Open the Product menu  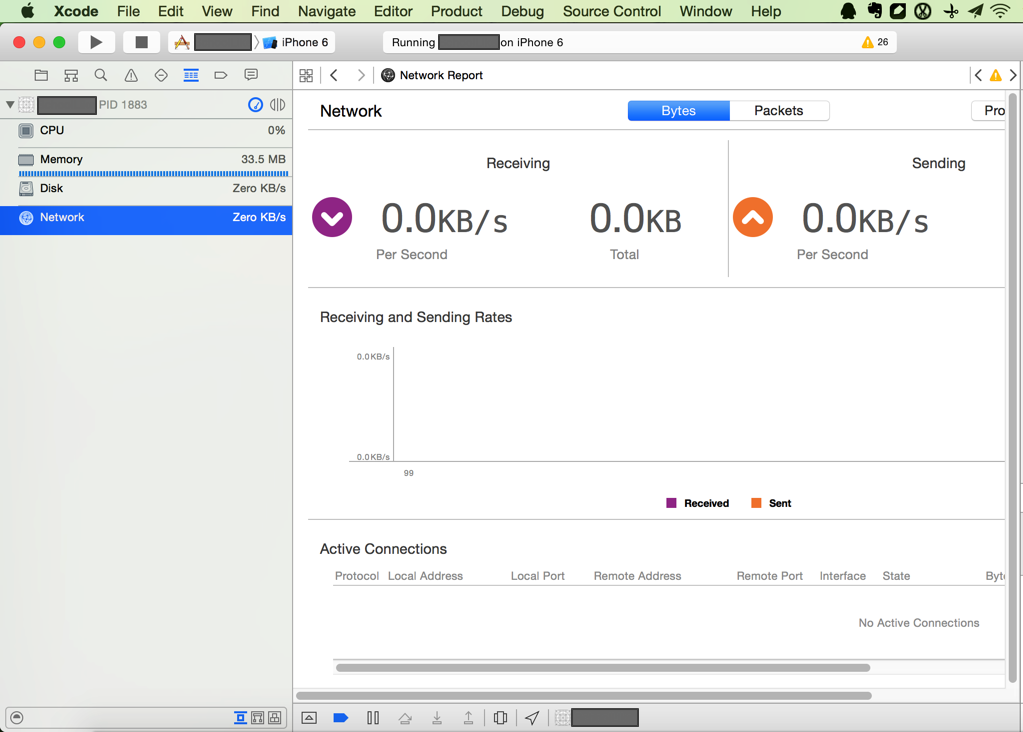click(456, 11)
